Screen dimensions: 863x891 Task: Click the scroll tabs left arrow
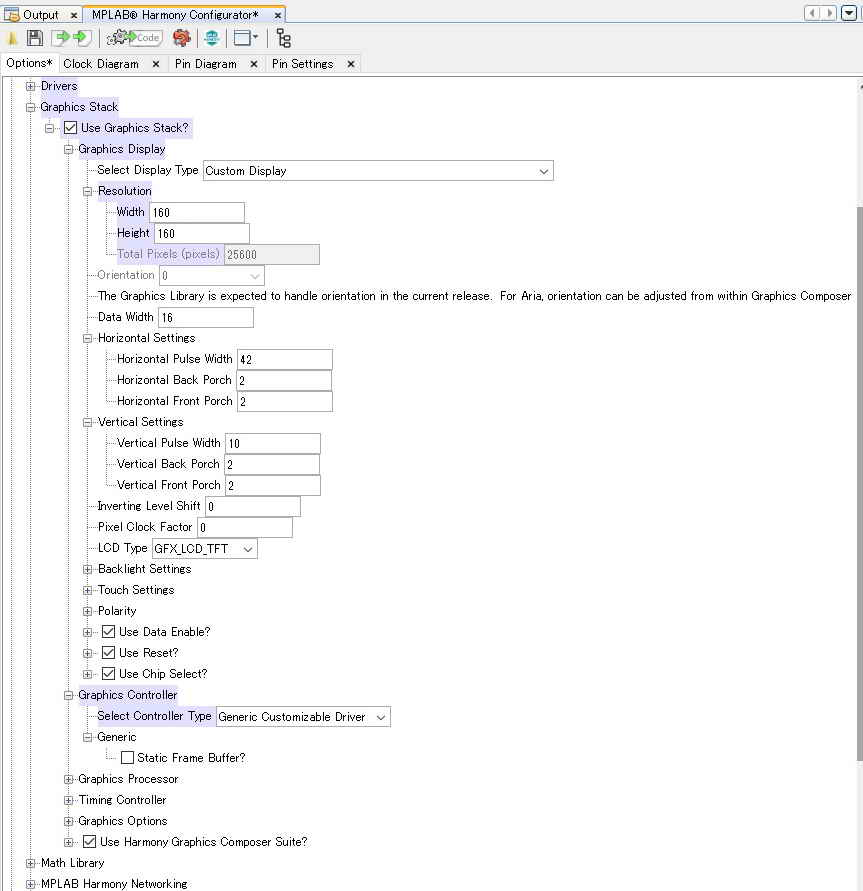812,13
